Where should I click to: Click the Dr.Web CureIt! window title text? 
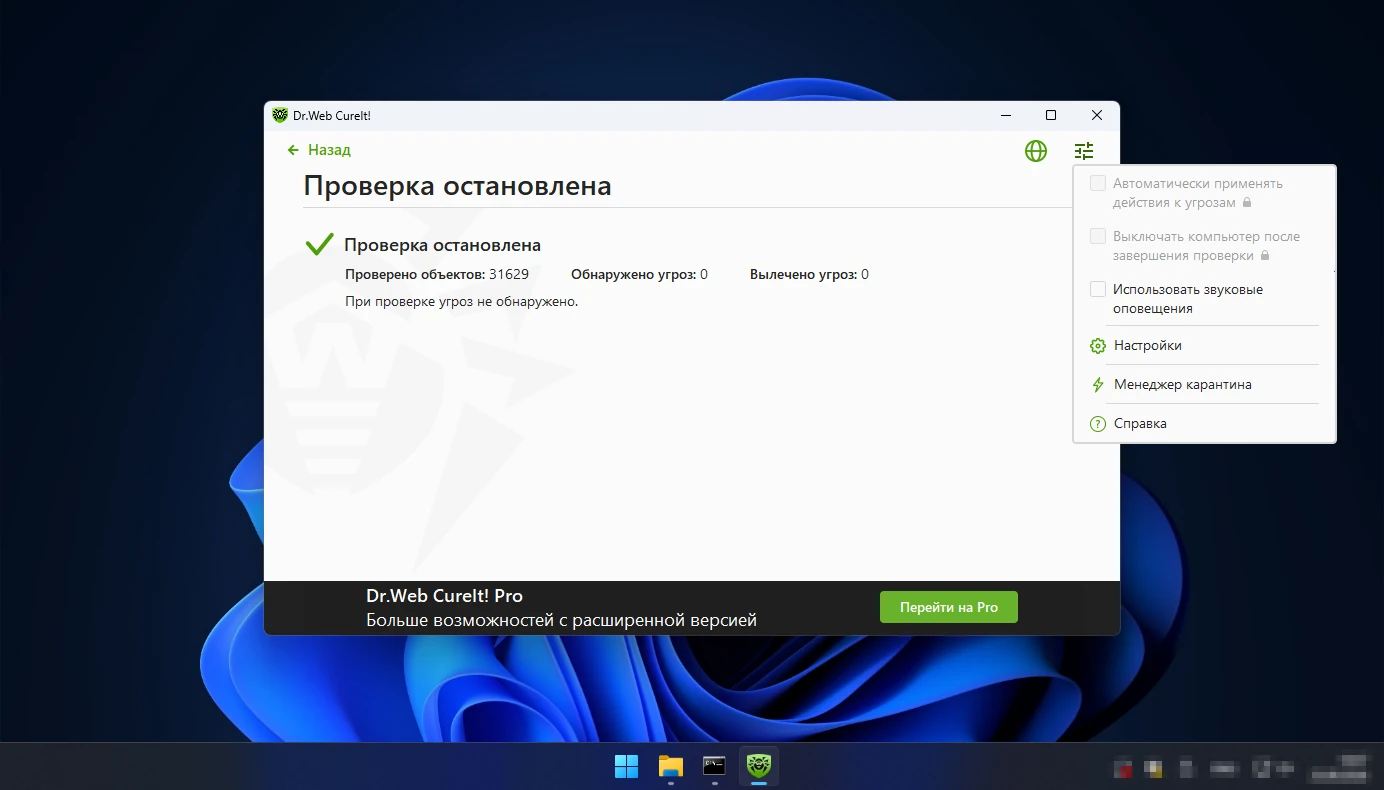332,116
